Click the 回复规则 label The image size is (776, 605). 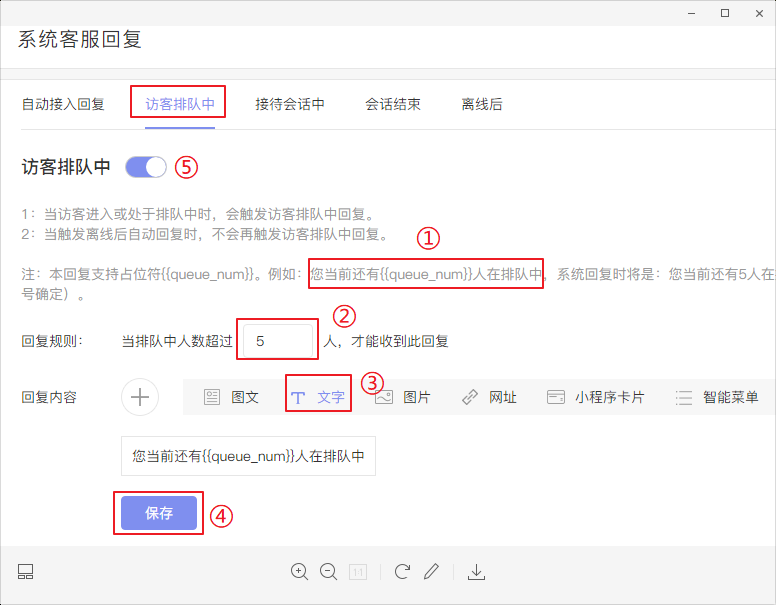click(x=52, y=341)
